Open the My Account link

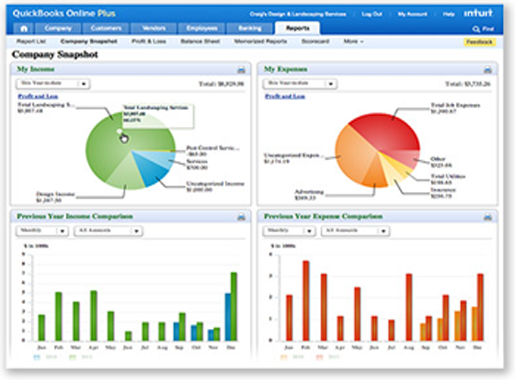pyautogui.click(x=412, y=14)
